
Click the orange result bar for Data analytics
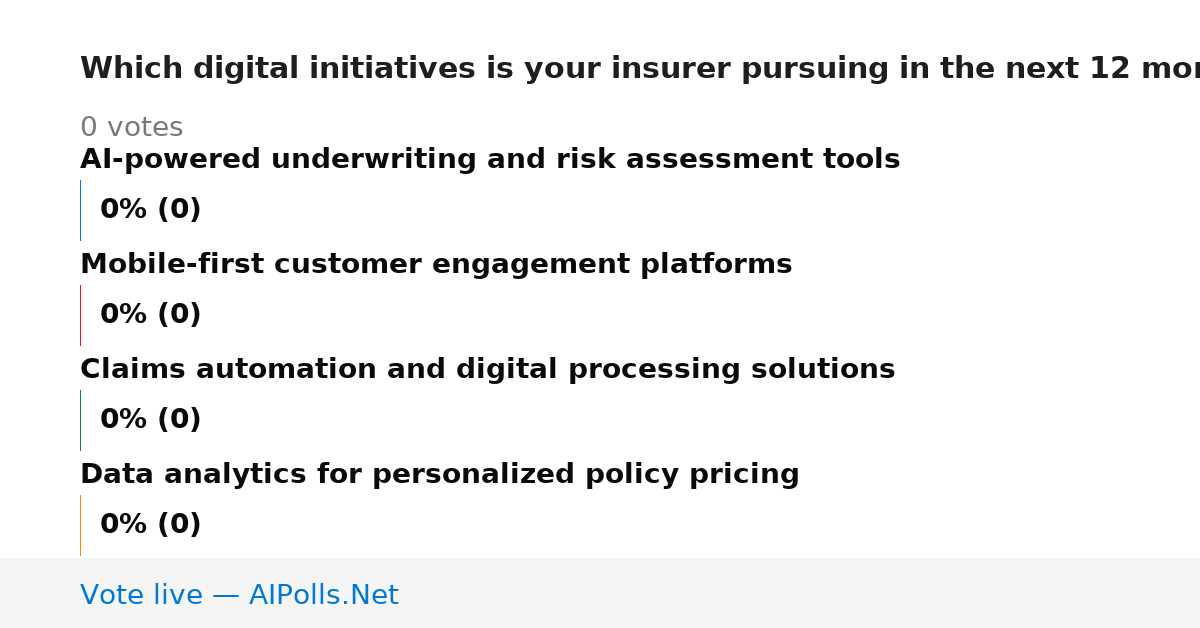80,525
